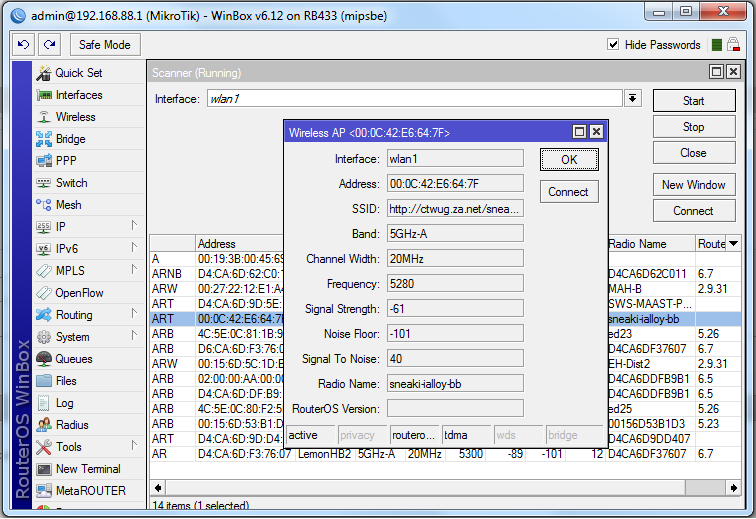
Task: Expand the Routing submenu arrow
Action: click(x=135, y=314)
